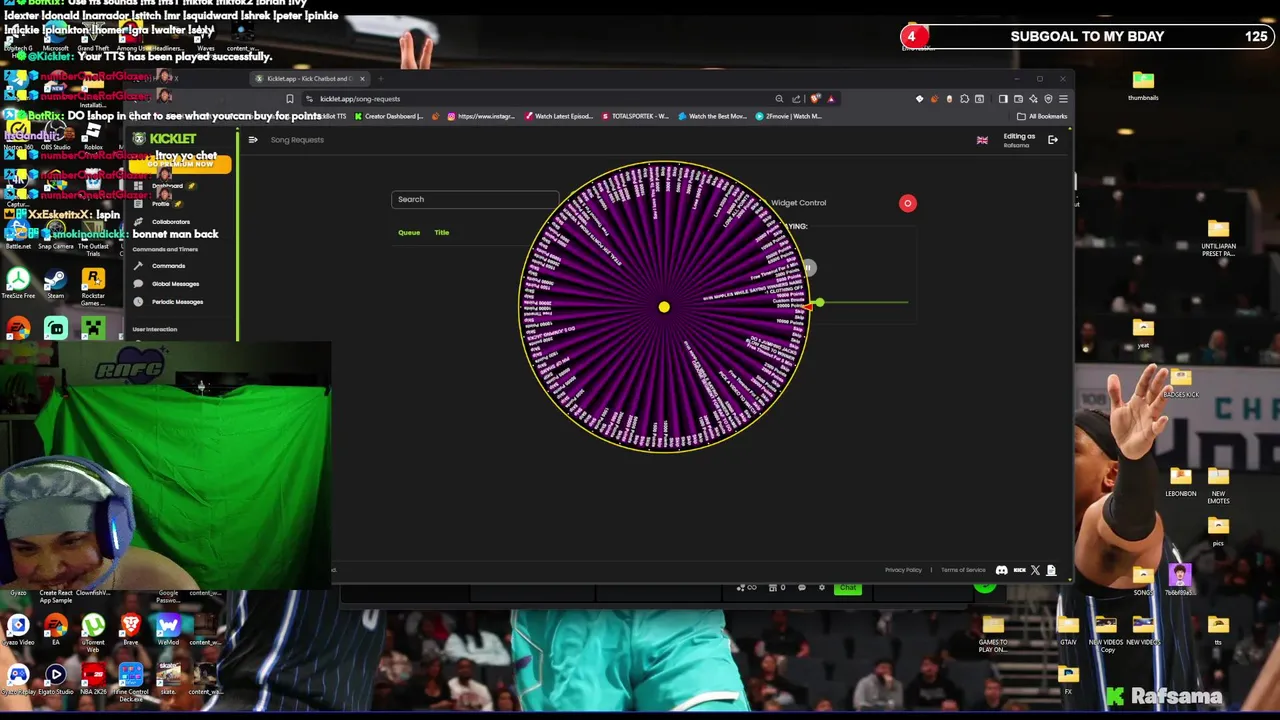Click the green volume slider handle
Viewport: 1280px width, 720px height.
(819, 302)
